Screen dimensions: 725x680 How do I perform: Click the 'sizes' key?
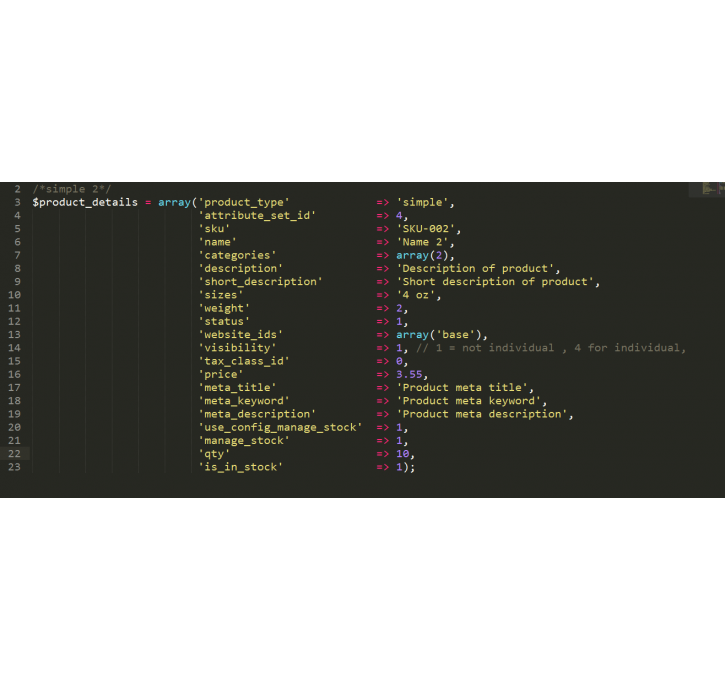[221, 295]
